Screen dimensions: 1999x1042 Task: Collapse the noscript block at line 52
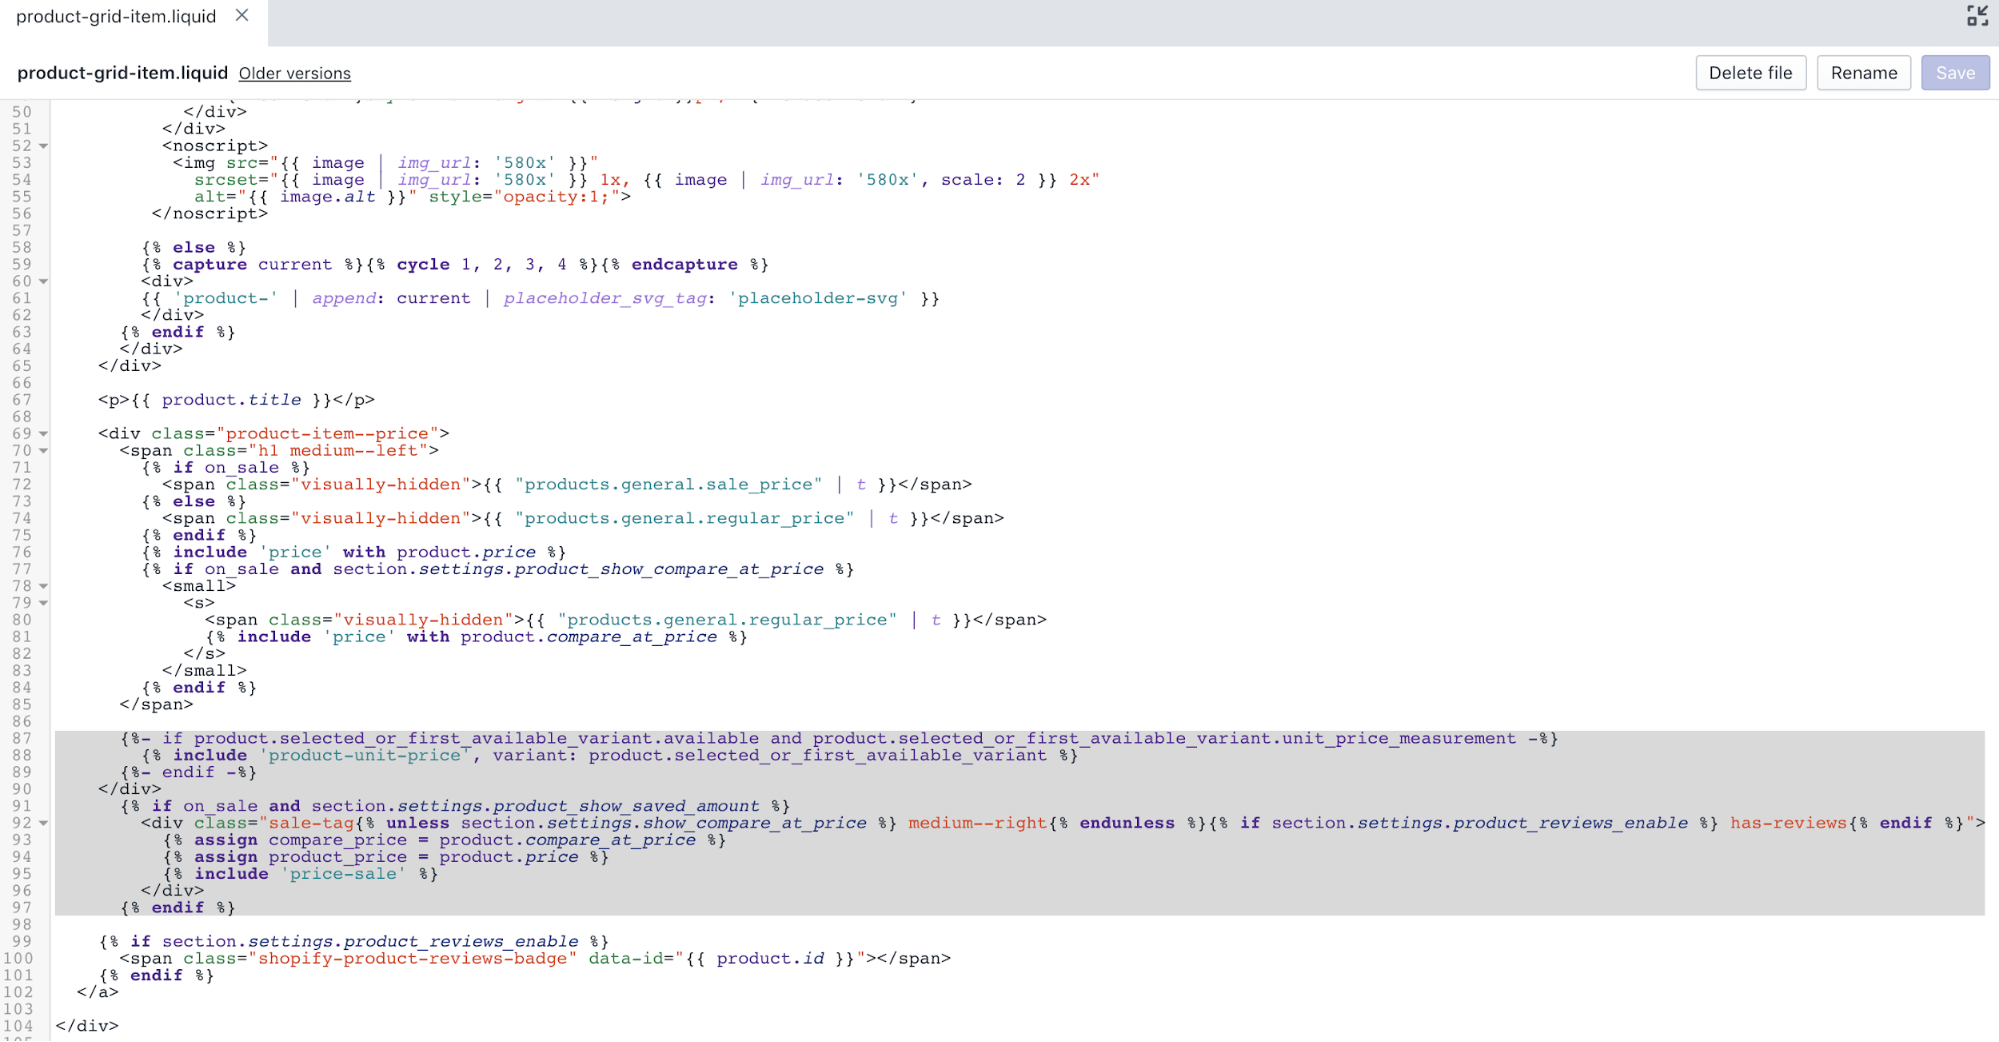pyautogui.click(x=44, y=146)
